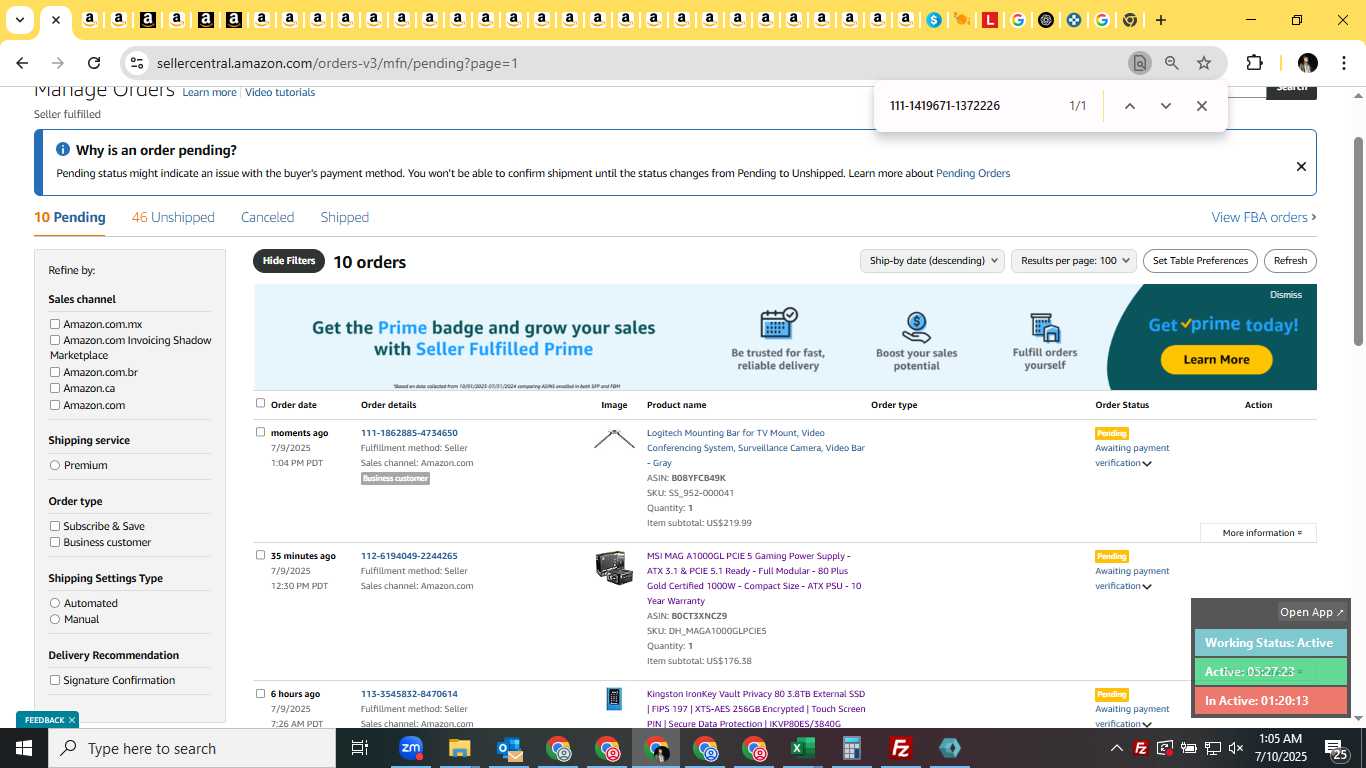
Task: Click the info icon beside 'Why is an order pending?'
Action: click(63, 150)
